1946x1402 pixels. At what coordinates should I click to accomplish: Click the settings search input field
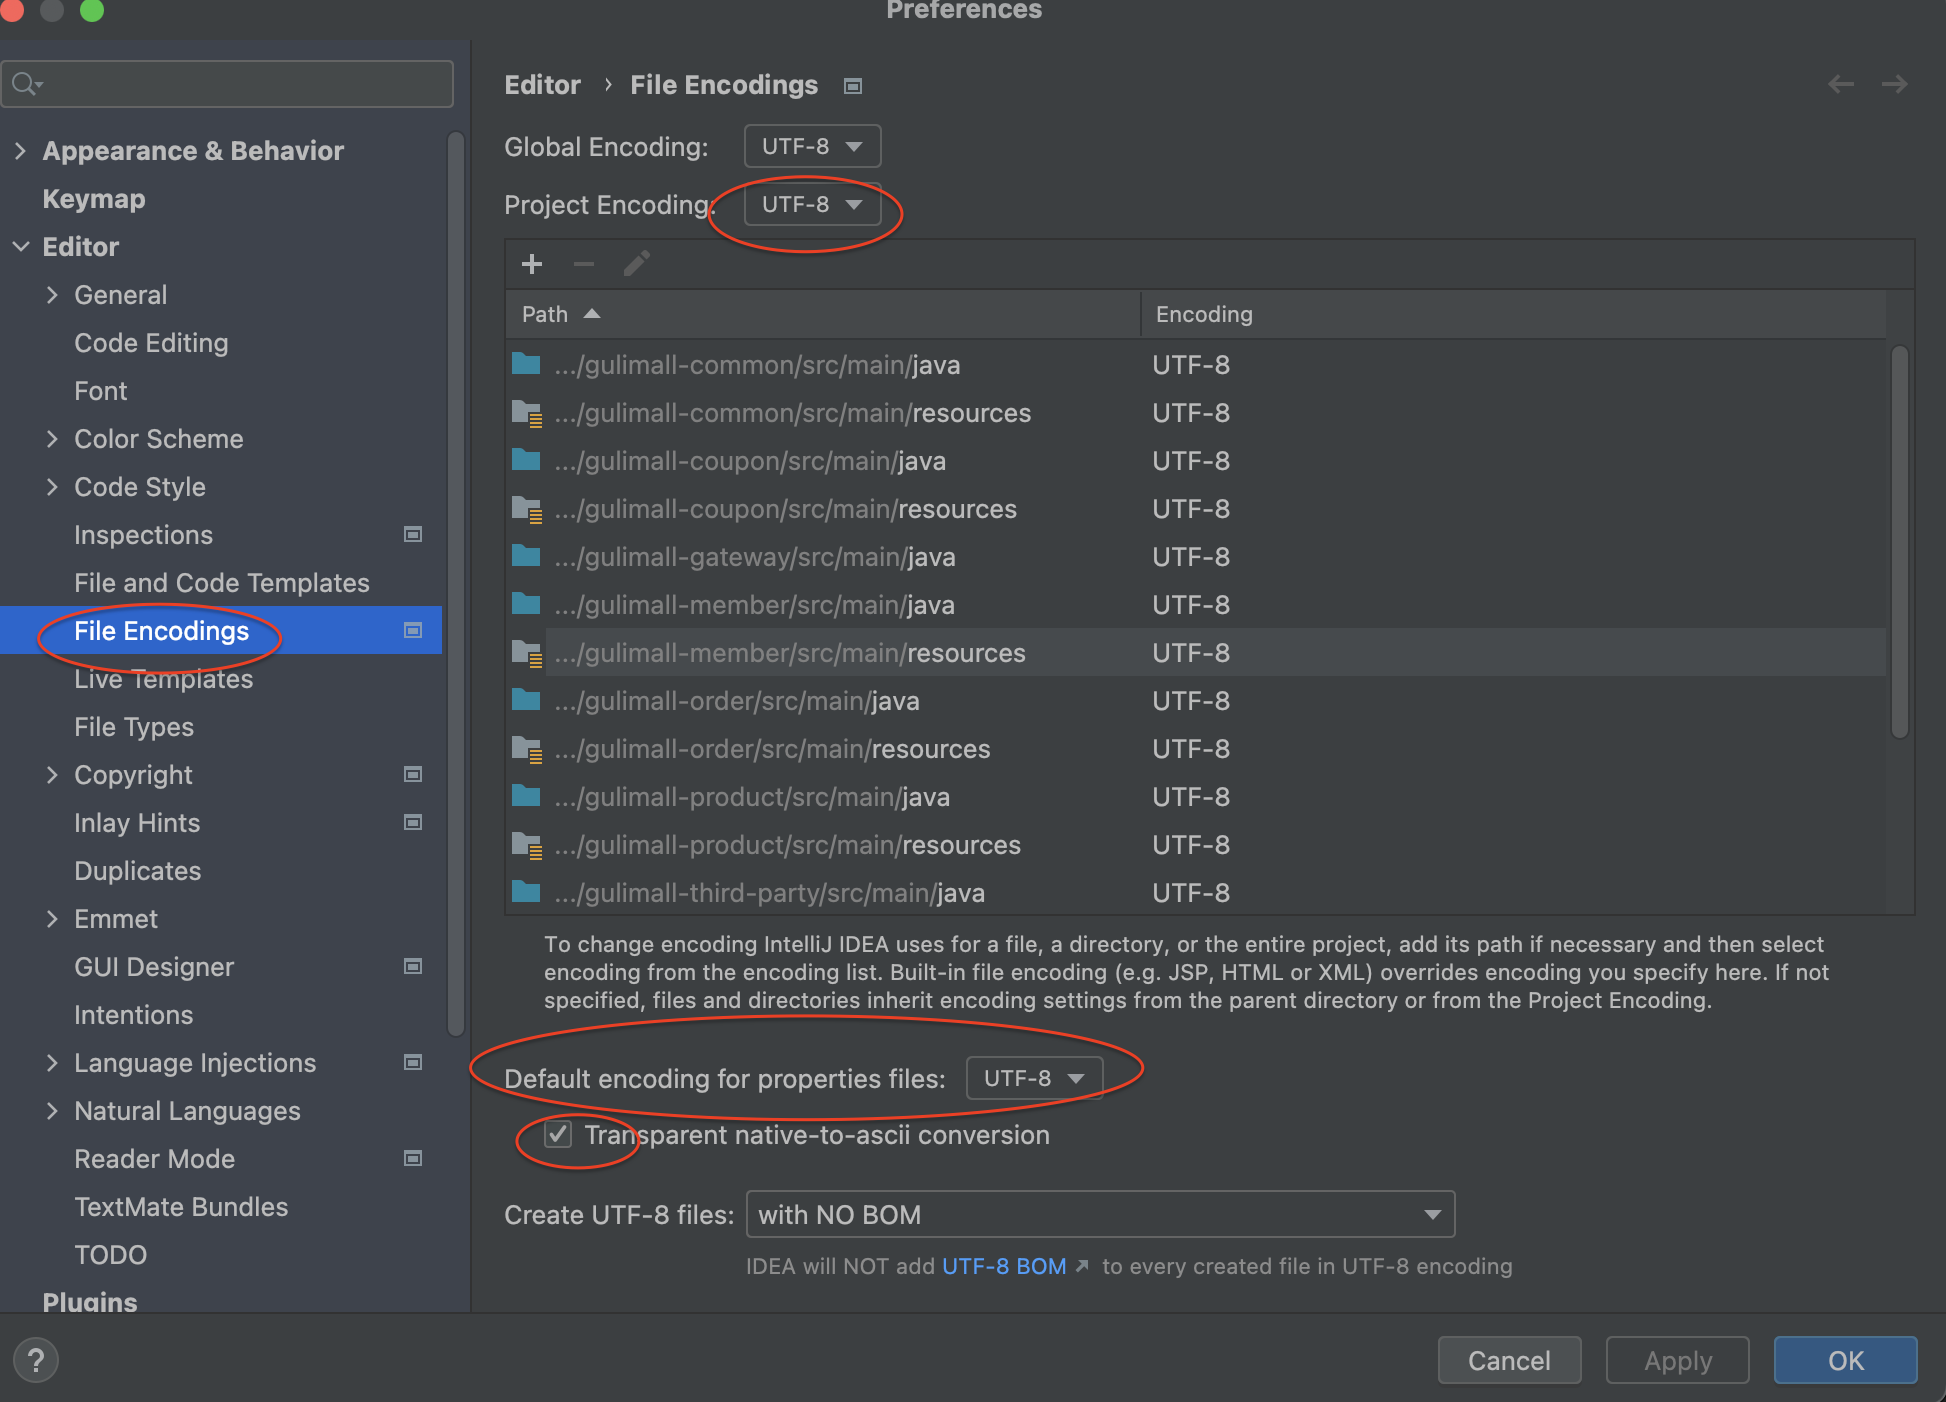pos(240,84)
